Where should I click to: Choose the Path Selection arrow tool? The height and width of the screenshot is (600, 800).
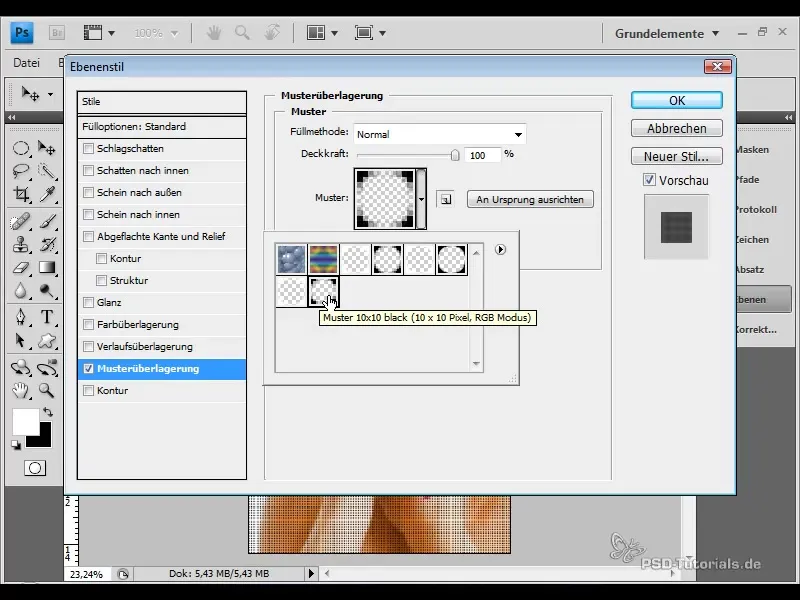[x=21, y=340]
